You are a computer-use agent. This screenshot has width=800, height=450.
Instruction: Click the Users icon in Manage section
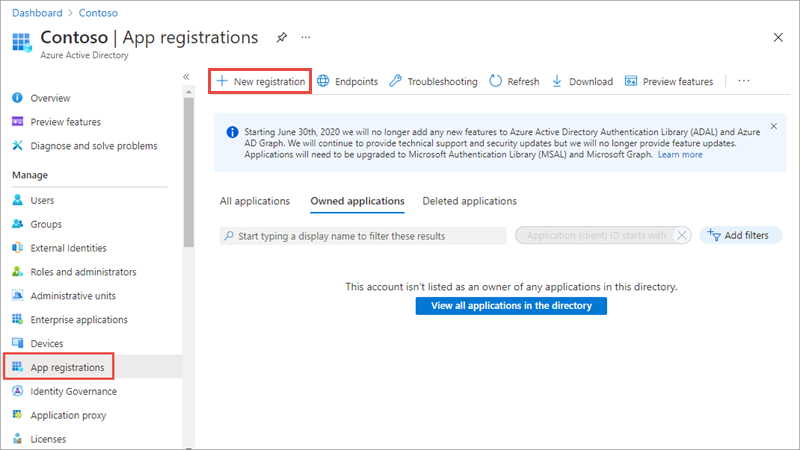pyautogui.click(x=17, y=200)
